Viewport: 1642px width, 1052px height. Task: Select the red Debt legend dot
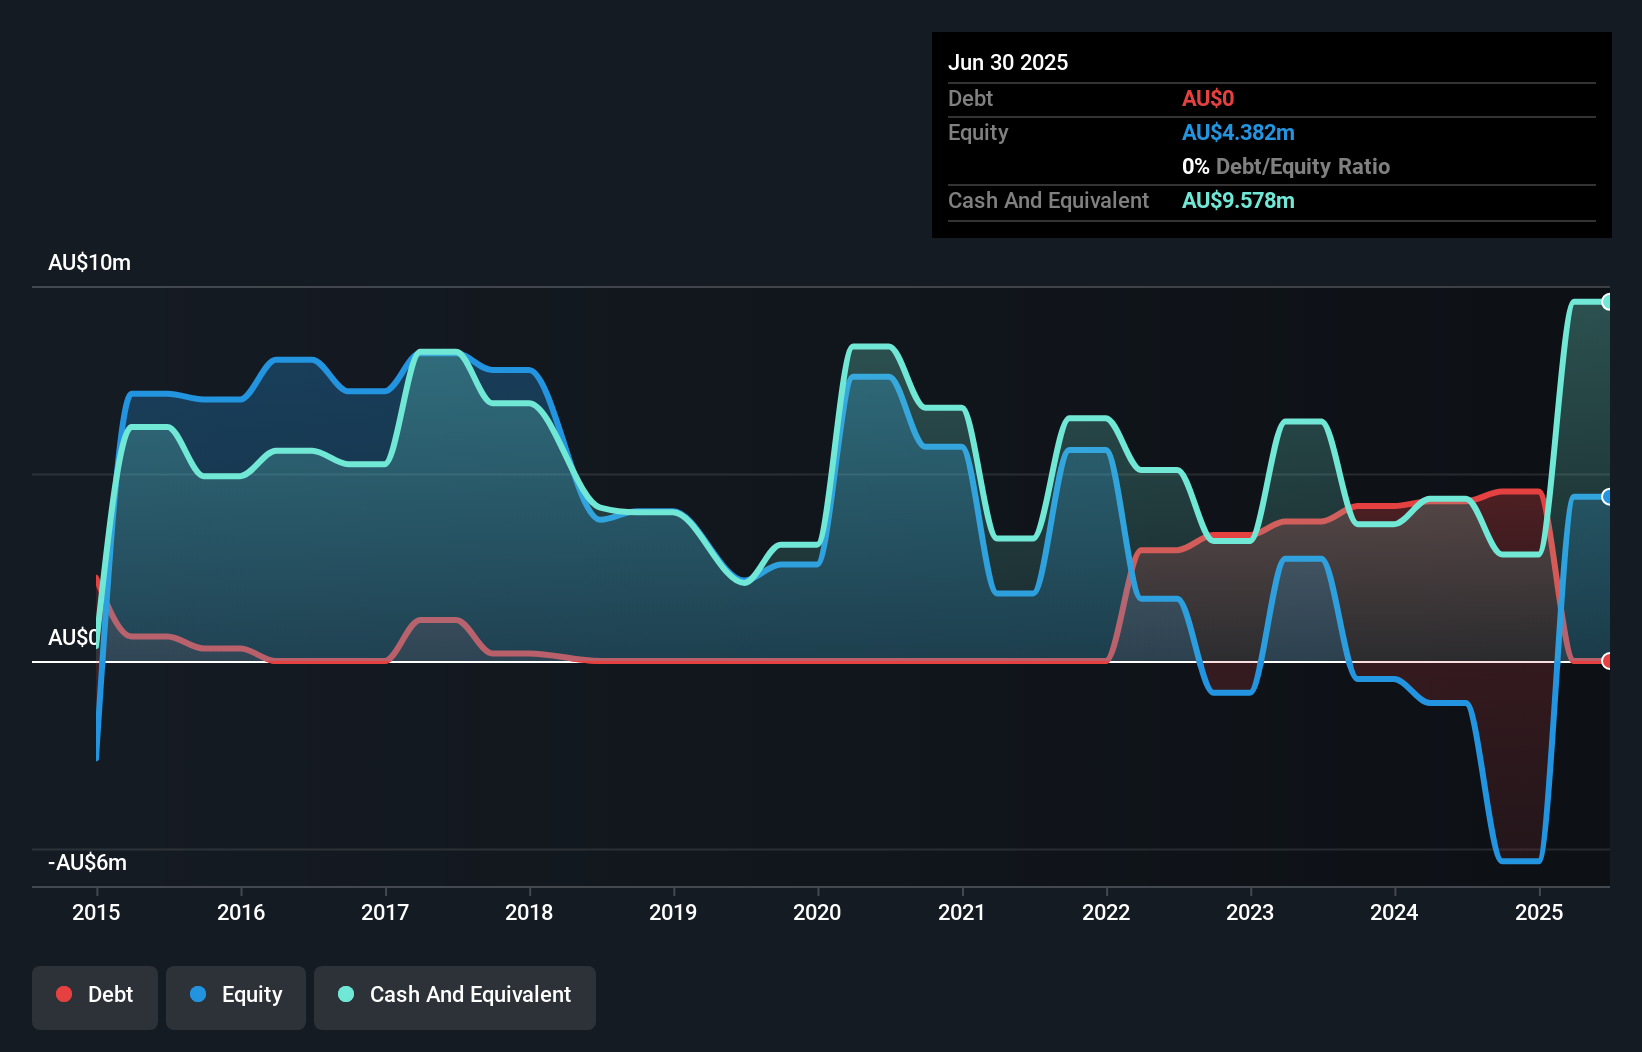[63, 994]
